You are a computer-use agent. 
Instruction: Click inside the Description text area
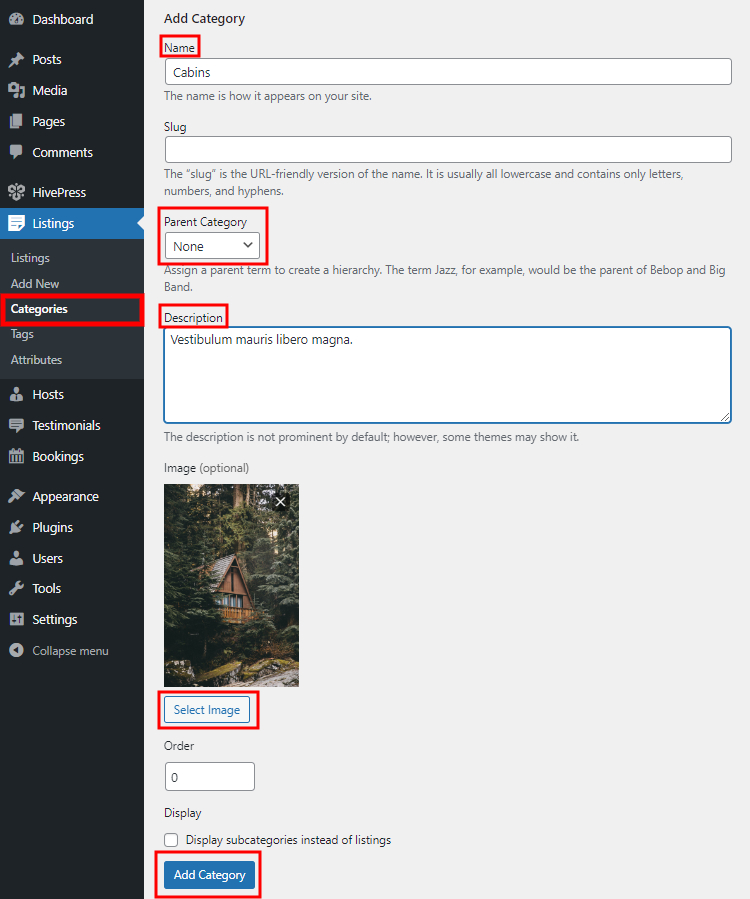click(447, 375)
